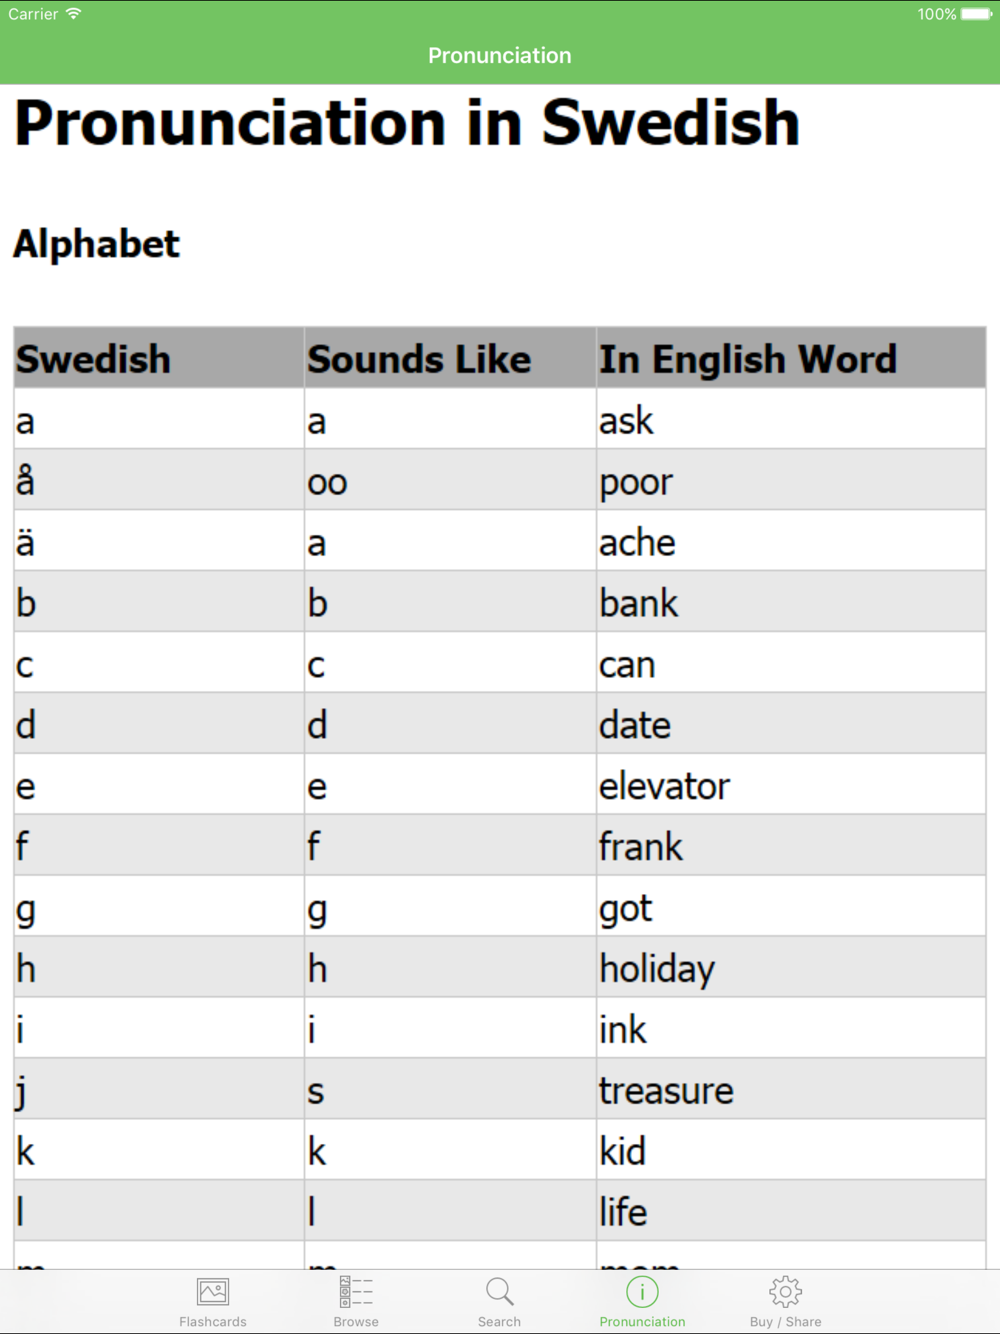Viewport: 1000px width, 1334px height.
Task: Open the Buy / Share gear icon
Action: [785, 1292]
